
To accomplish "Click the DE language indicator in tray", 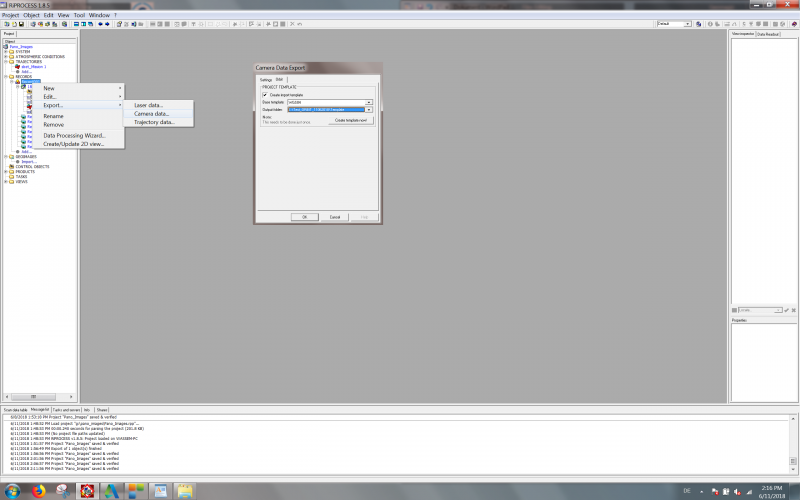I will [x=687, y=491].
